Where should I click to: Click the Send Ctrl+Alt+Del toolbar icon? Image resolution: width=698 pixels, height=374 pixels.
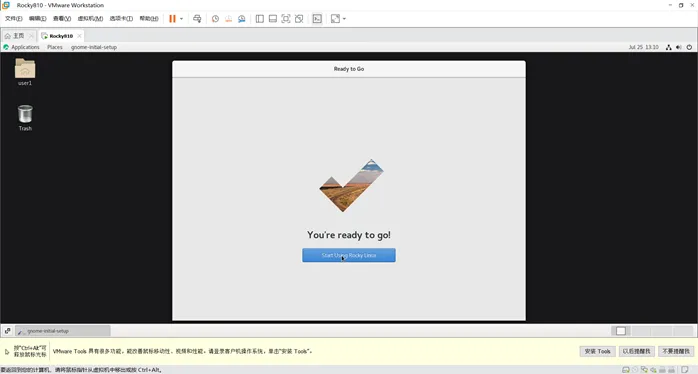197,19
